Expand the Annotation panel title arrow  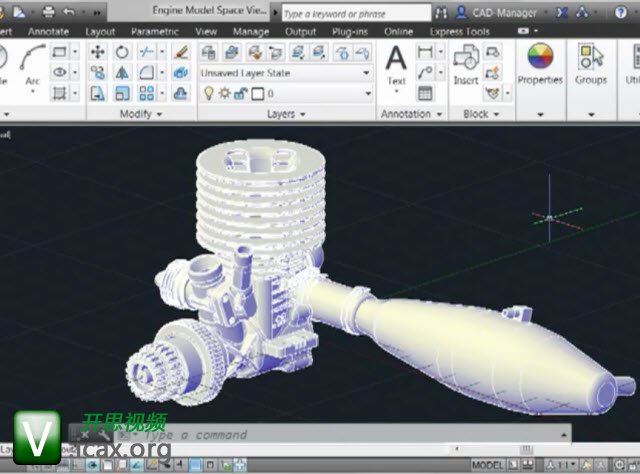439,114
